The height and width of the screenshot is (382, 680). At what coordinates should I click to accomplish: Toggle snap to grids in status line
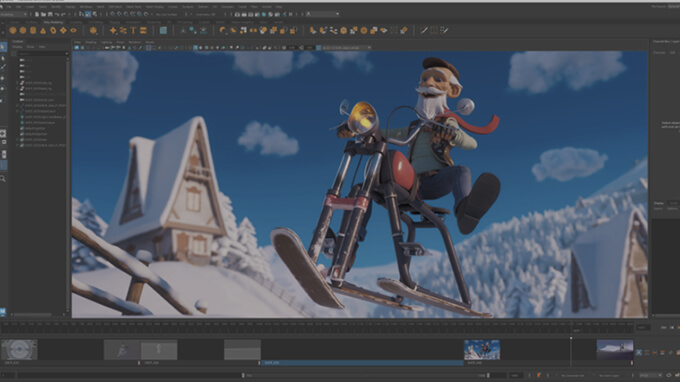[x=112, y=14]
